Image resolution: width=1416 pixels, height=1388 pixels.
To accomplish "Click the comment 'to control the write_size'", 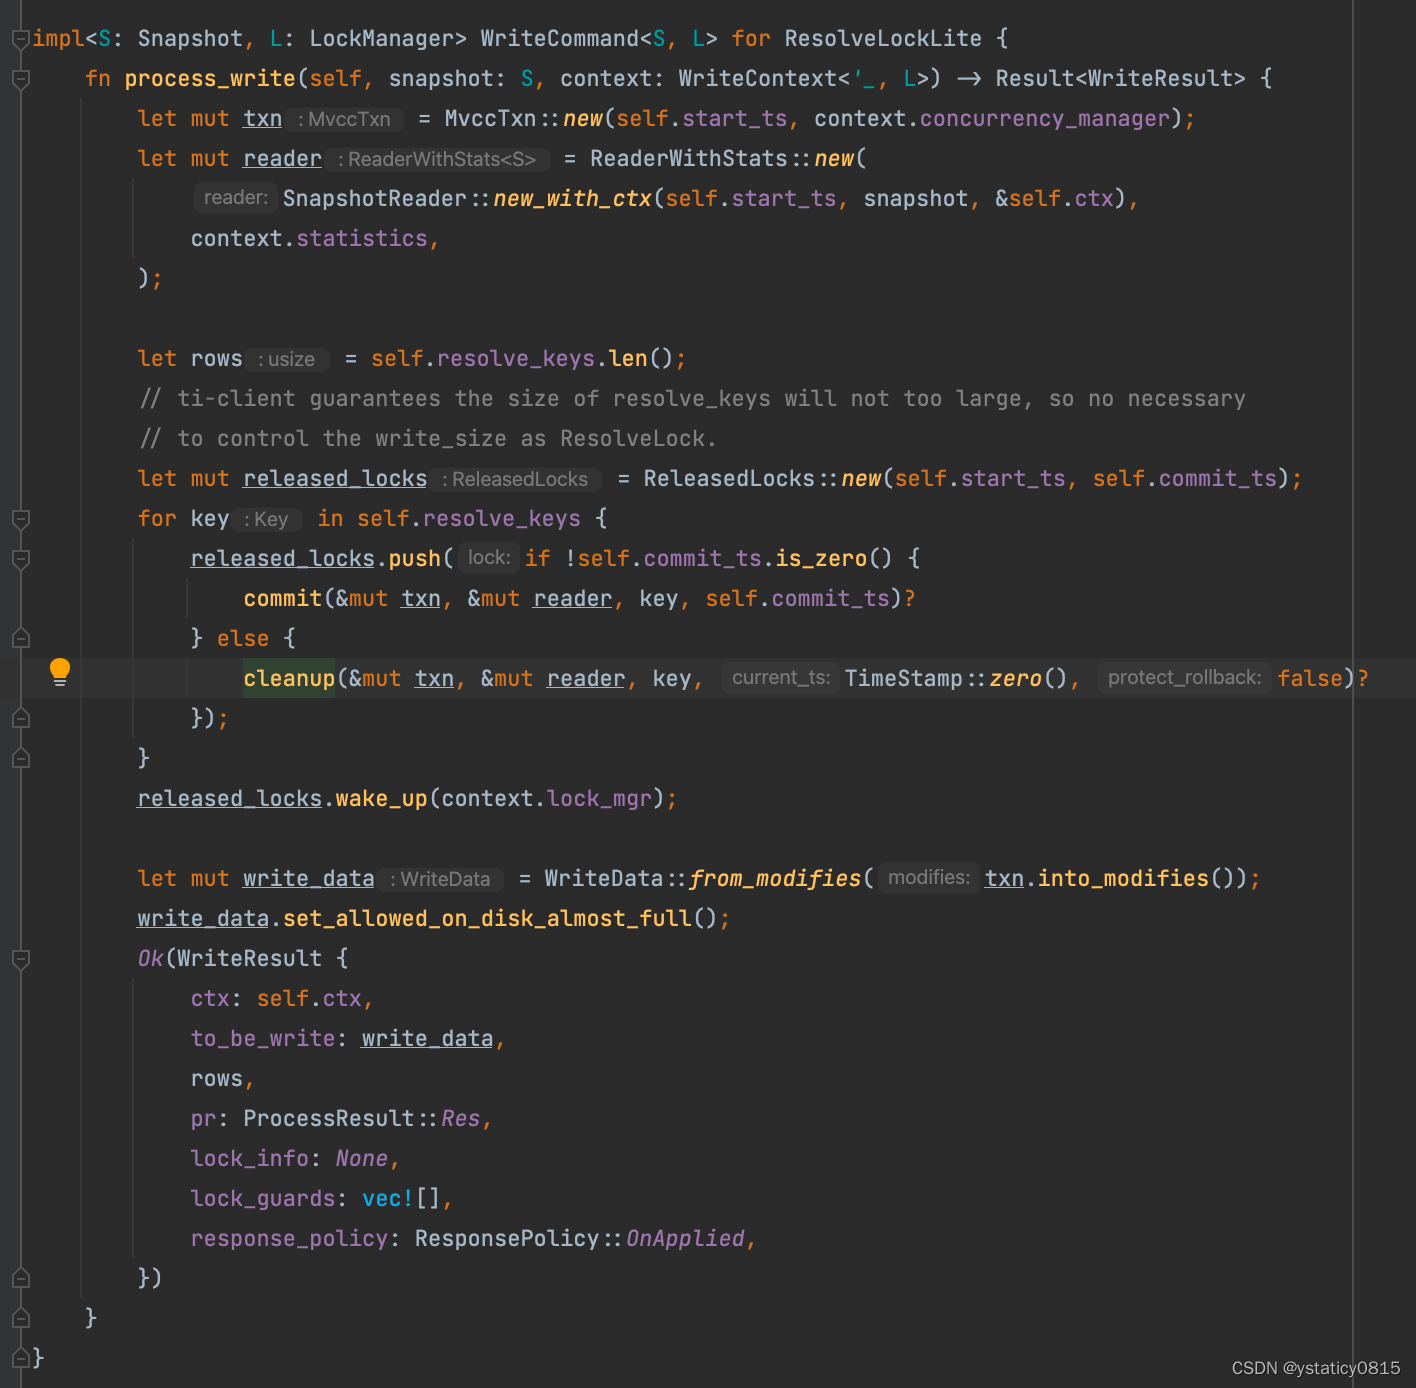I will click(x=428, y=439).
